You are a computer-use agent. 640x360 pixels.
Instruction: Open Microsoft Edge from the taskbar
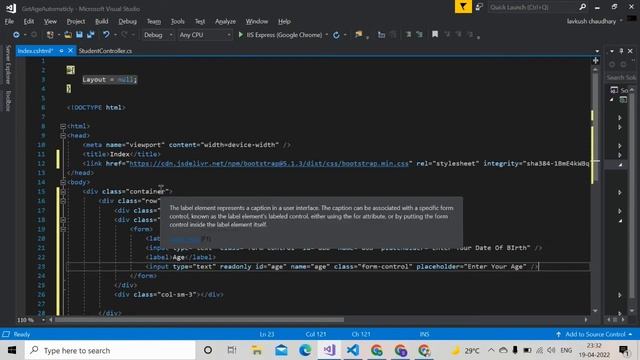pos(305,350)
